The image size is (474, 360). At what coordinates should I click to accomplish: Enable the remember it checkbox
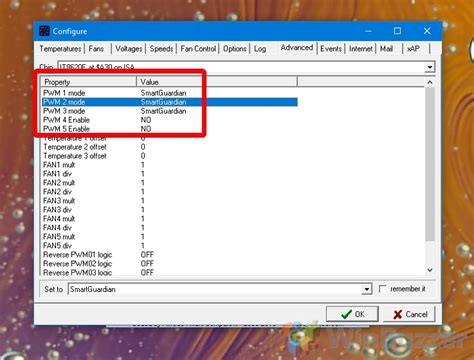click(383, 289)
